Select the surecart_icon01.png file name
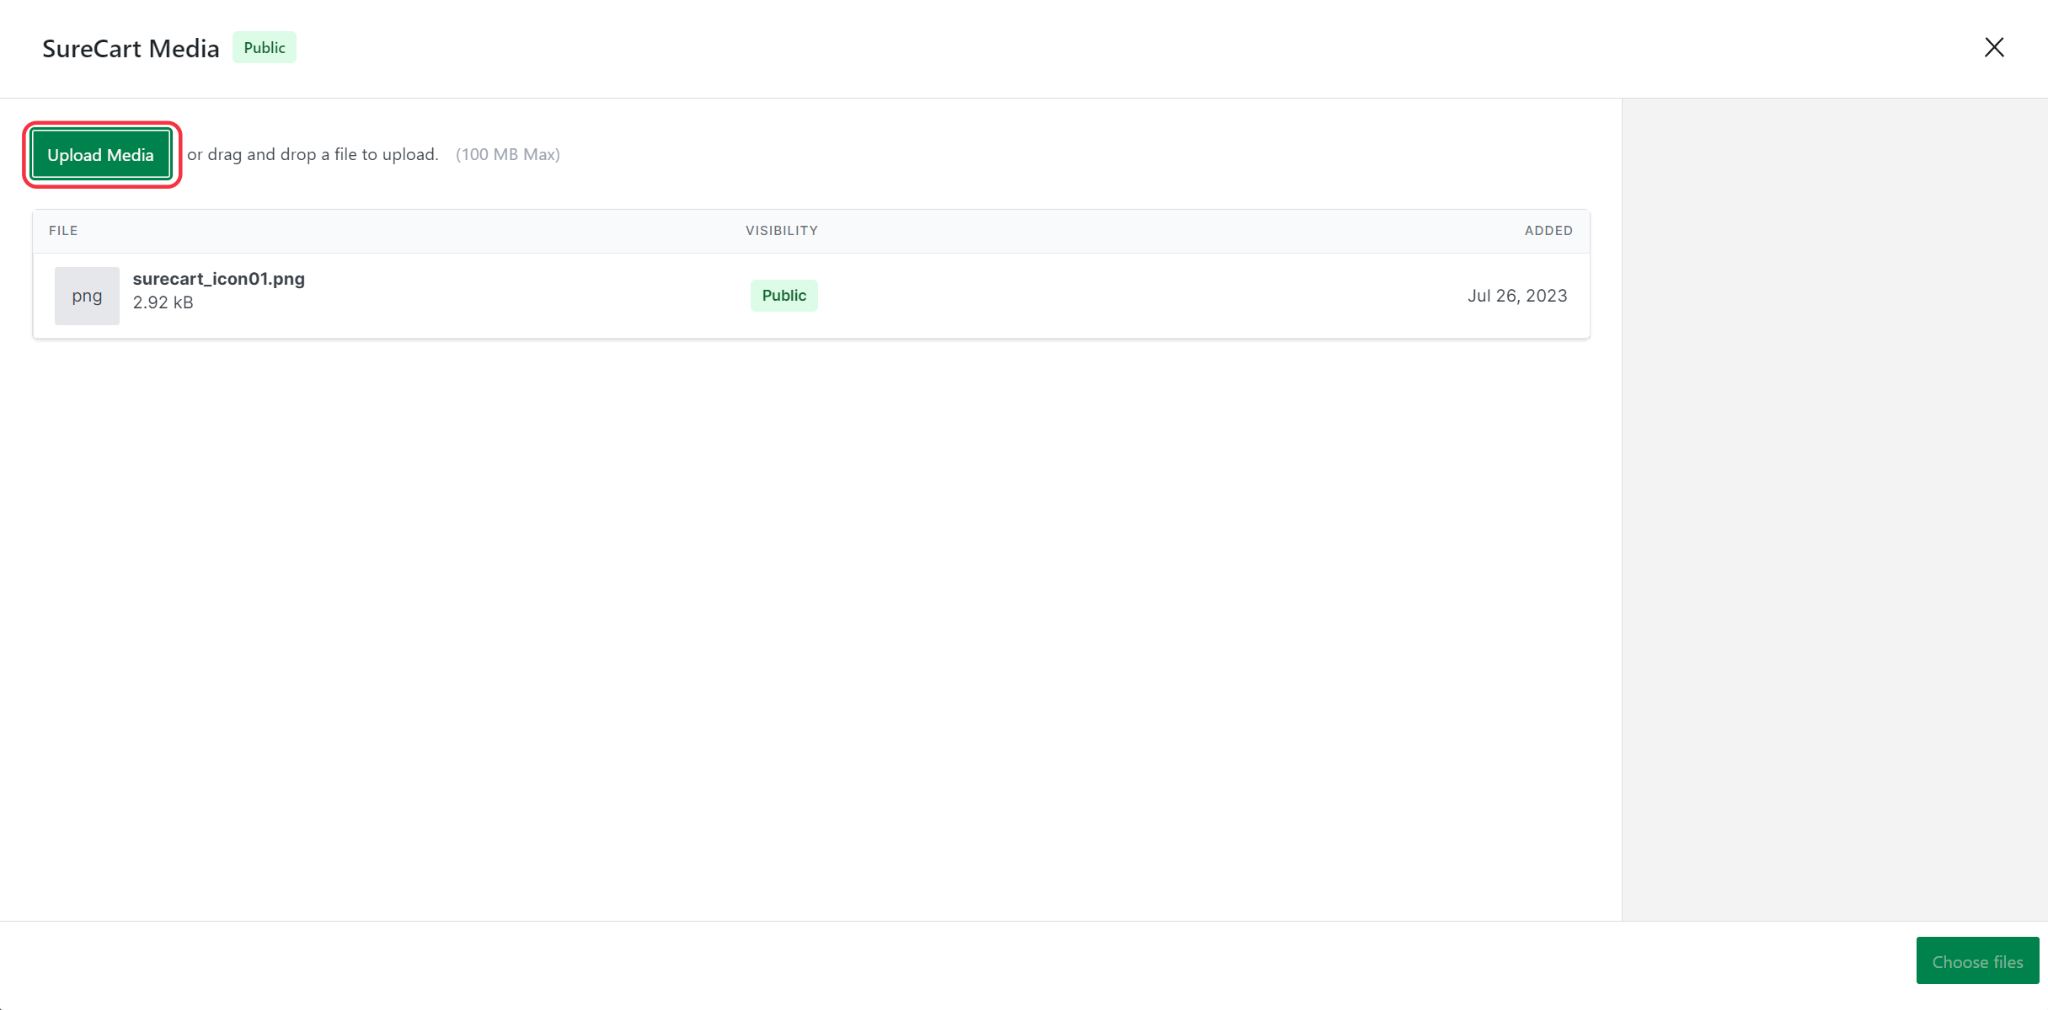Screen dimensions: 2048x1010 click(x=219, y=279)
